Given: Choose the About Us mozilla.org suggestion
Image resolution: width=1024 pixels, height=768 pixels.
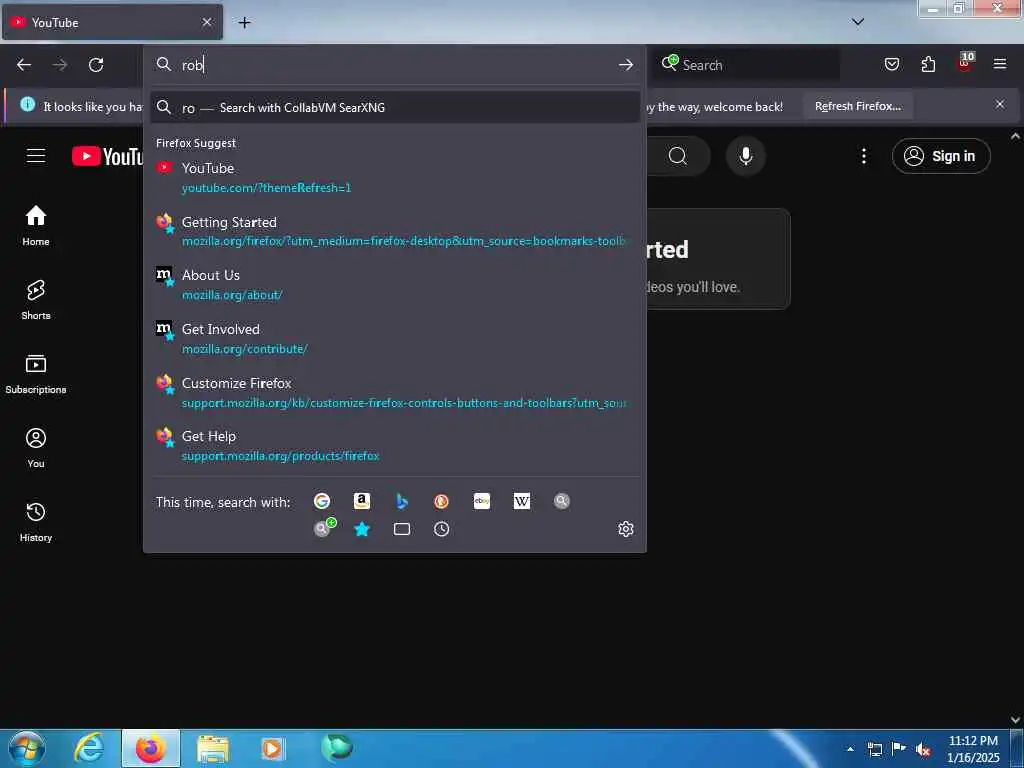Looking at the screenshot, I should (394, 284).
